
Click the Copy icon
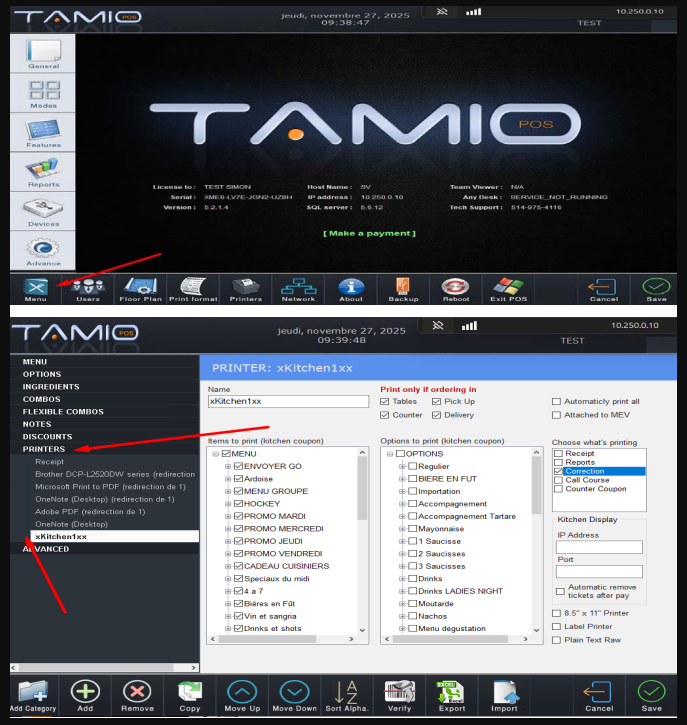coord(190,696)
